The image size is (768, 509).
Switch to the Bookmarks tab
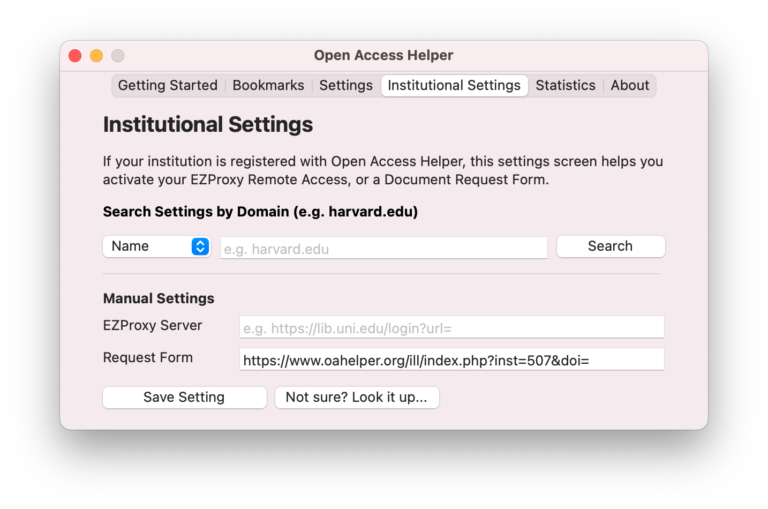pos(268,85)
